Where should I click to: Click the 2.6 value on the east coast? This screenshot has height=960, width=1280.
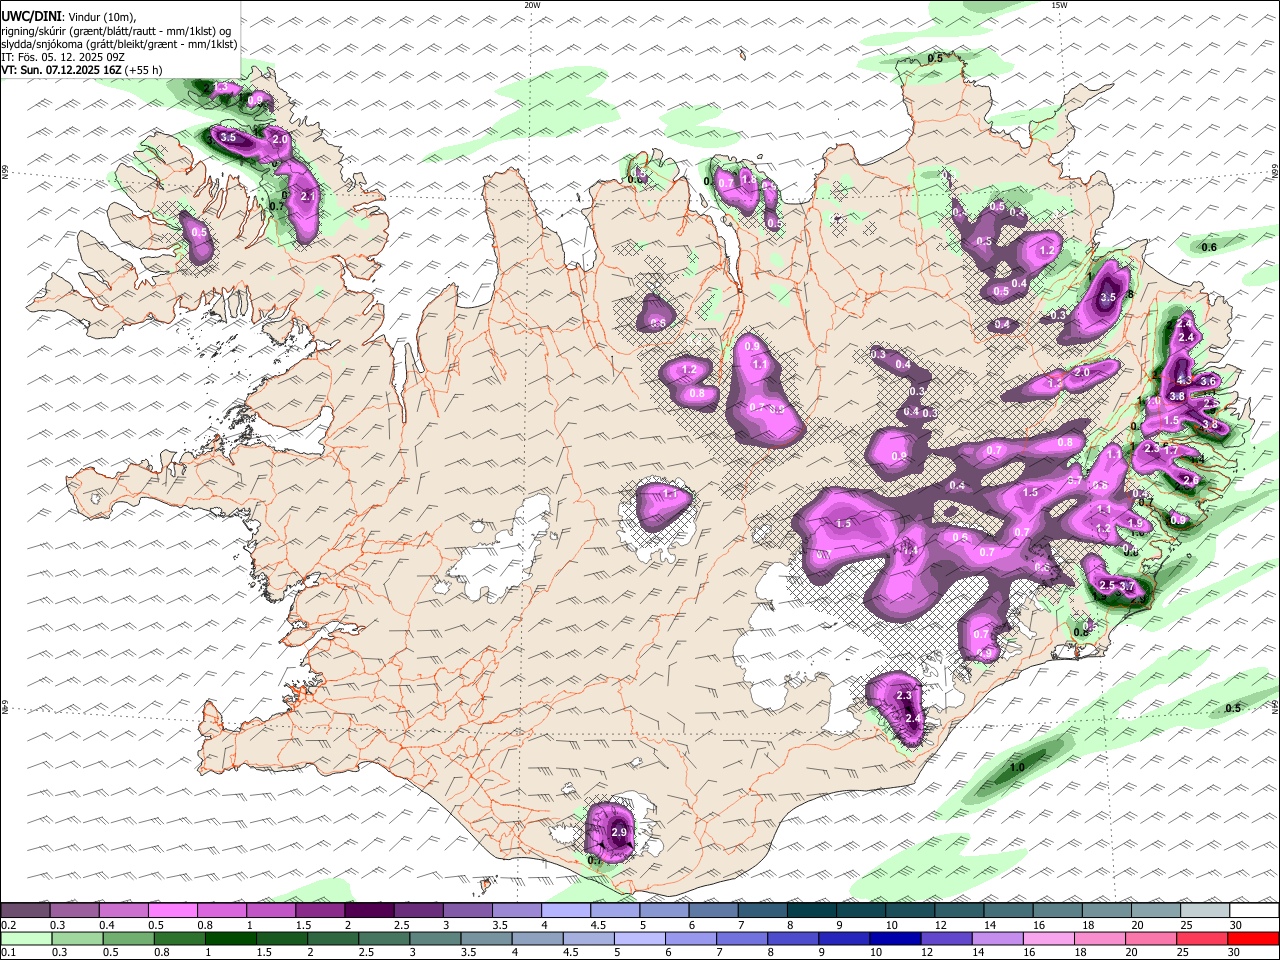click(1190, 480)
